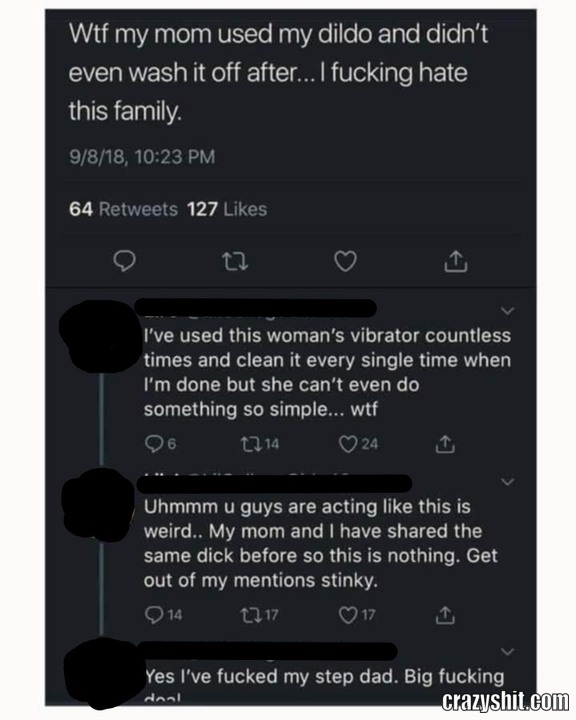Like the main tweet
Screen dimensions: 576x720
pos(345,261)
